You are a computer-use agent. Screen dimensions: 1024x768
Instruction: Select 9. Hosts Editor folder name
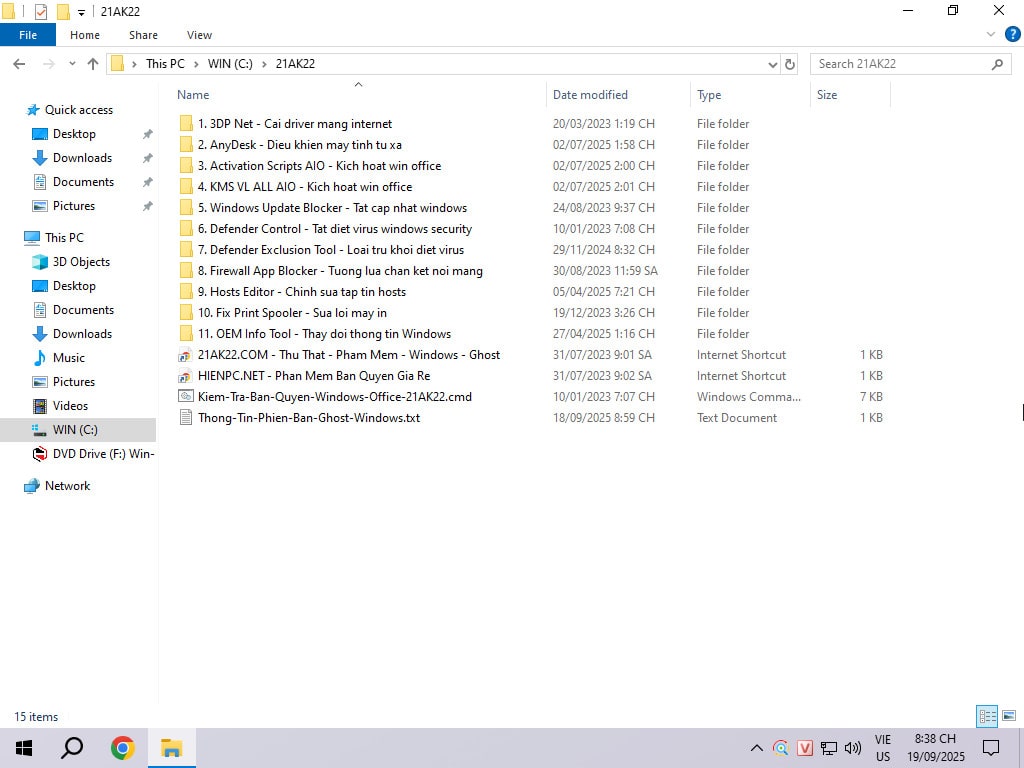pyautogui.click(x=302, y=292)
